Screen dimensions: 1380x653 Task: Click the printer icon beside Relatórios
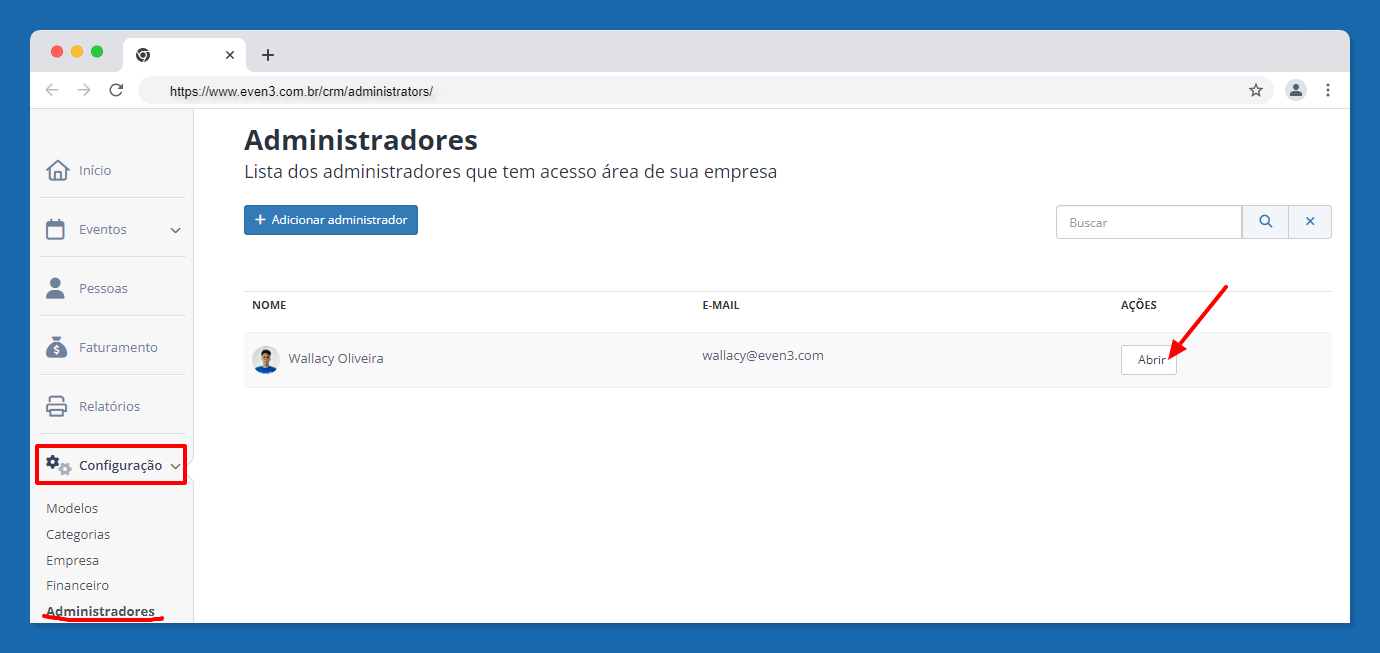click(57, 406)
